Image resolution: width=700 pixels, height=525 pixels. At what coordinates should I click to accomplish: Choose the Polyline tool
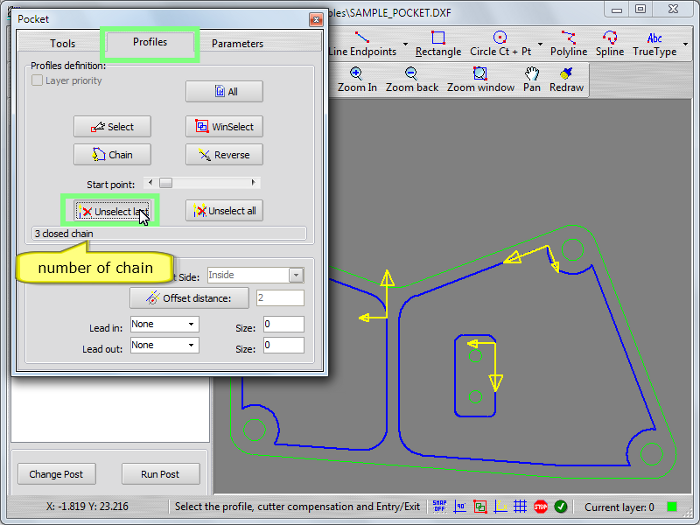pos(568,44)
